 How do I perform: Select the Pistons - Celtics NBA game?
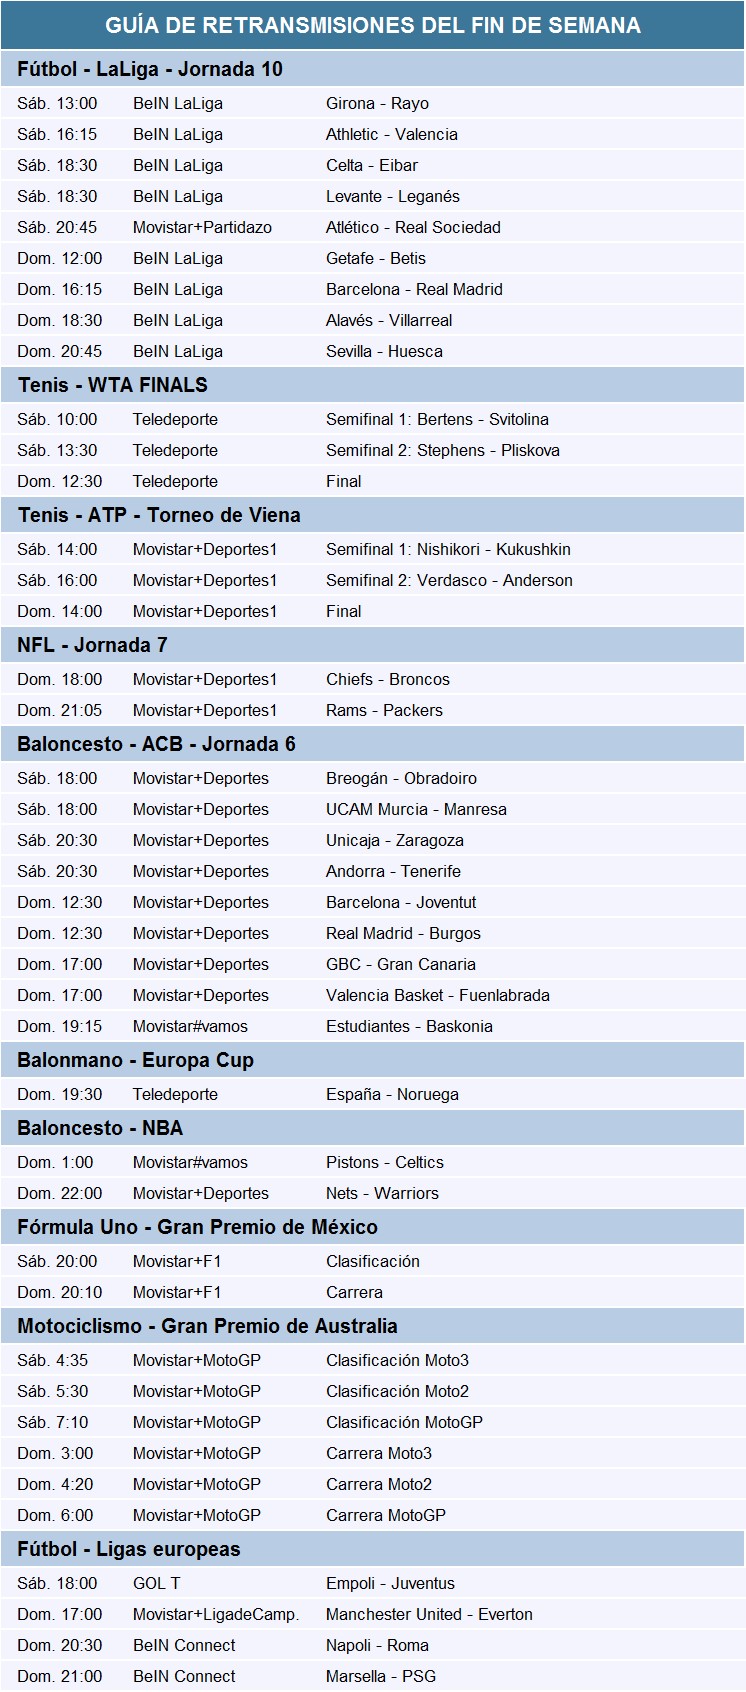point(385,1162)
